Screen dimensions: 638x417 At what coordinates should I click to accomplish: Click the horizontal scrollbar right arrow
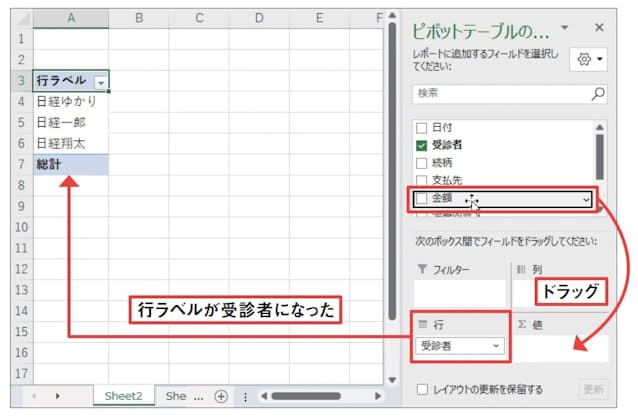coord(378,396)
